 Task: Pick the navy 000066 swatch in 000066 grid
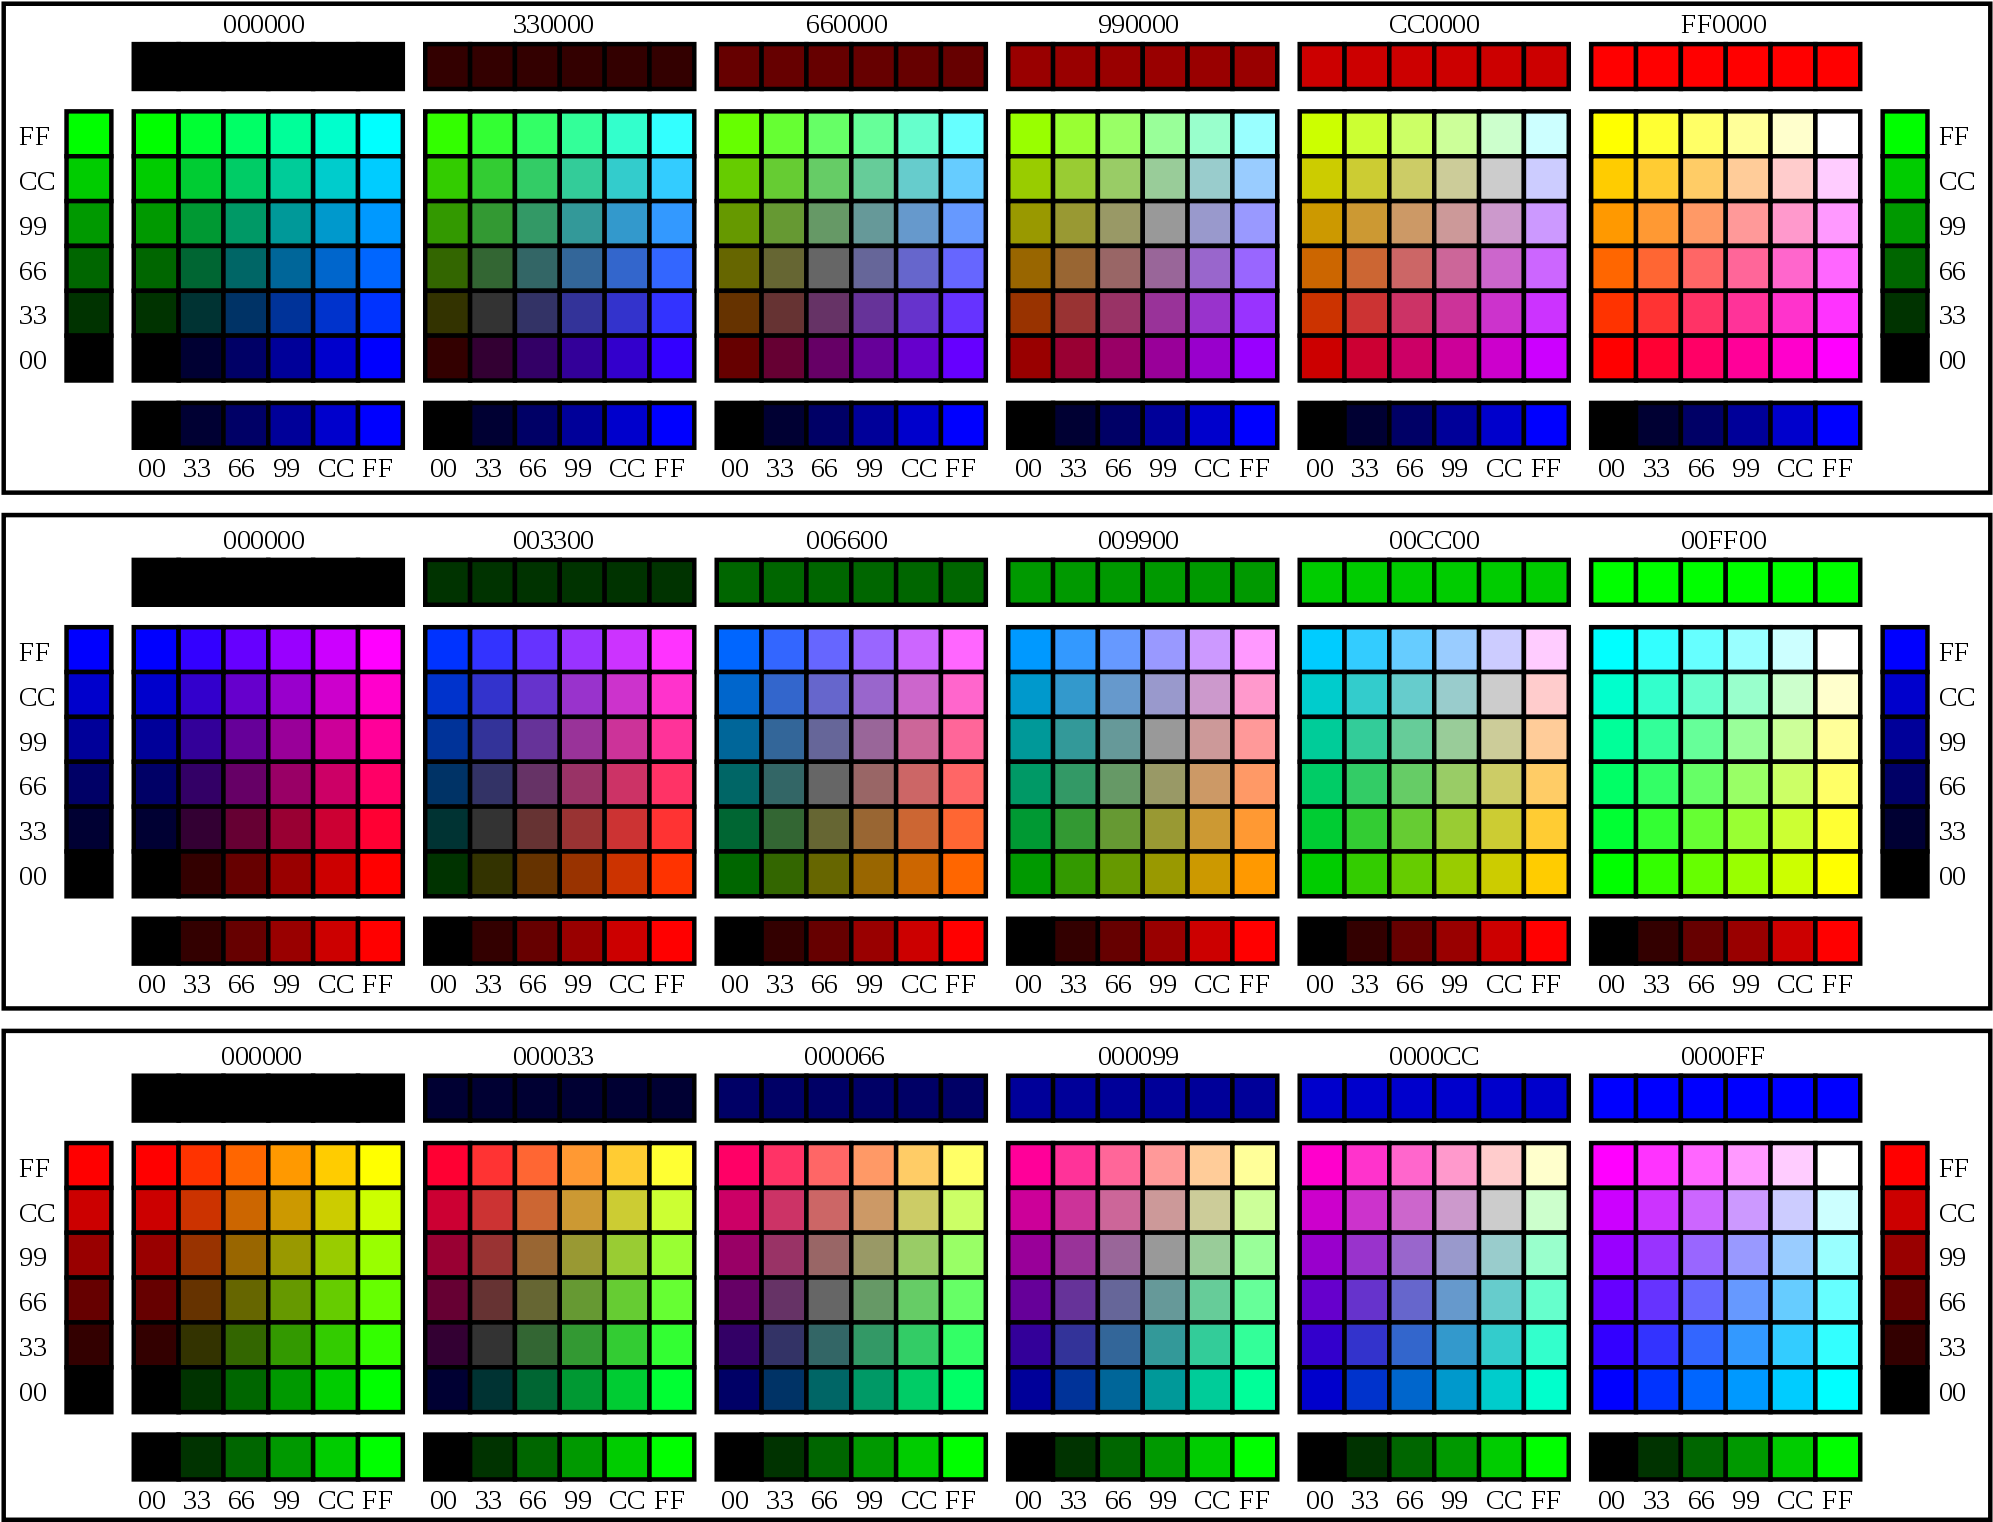tap(738, 1390)
